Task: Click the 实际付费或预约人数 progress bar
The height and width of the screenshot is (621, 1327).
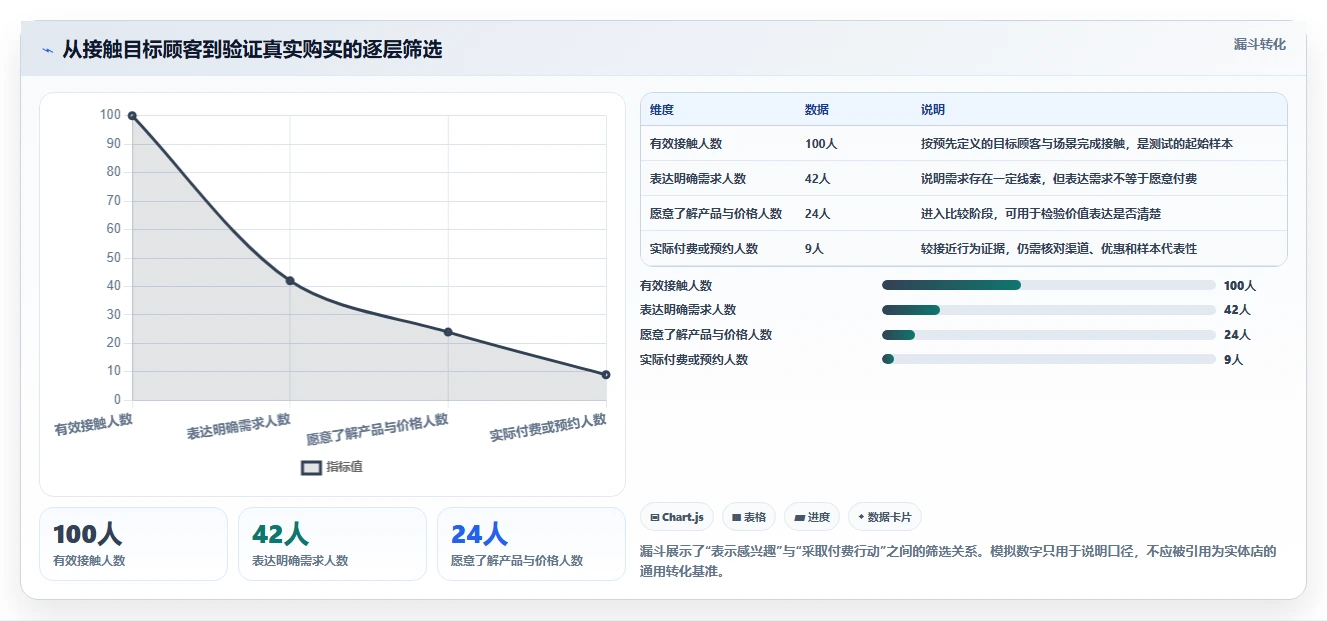Action: point(1049,359)
